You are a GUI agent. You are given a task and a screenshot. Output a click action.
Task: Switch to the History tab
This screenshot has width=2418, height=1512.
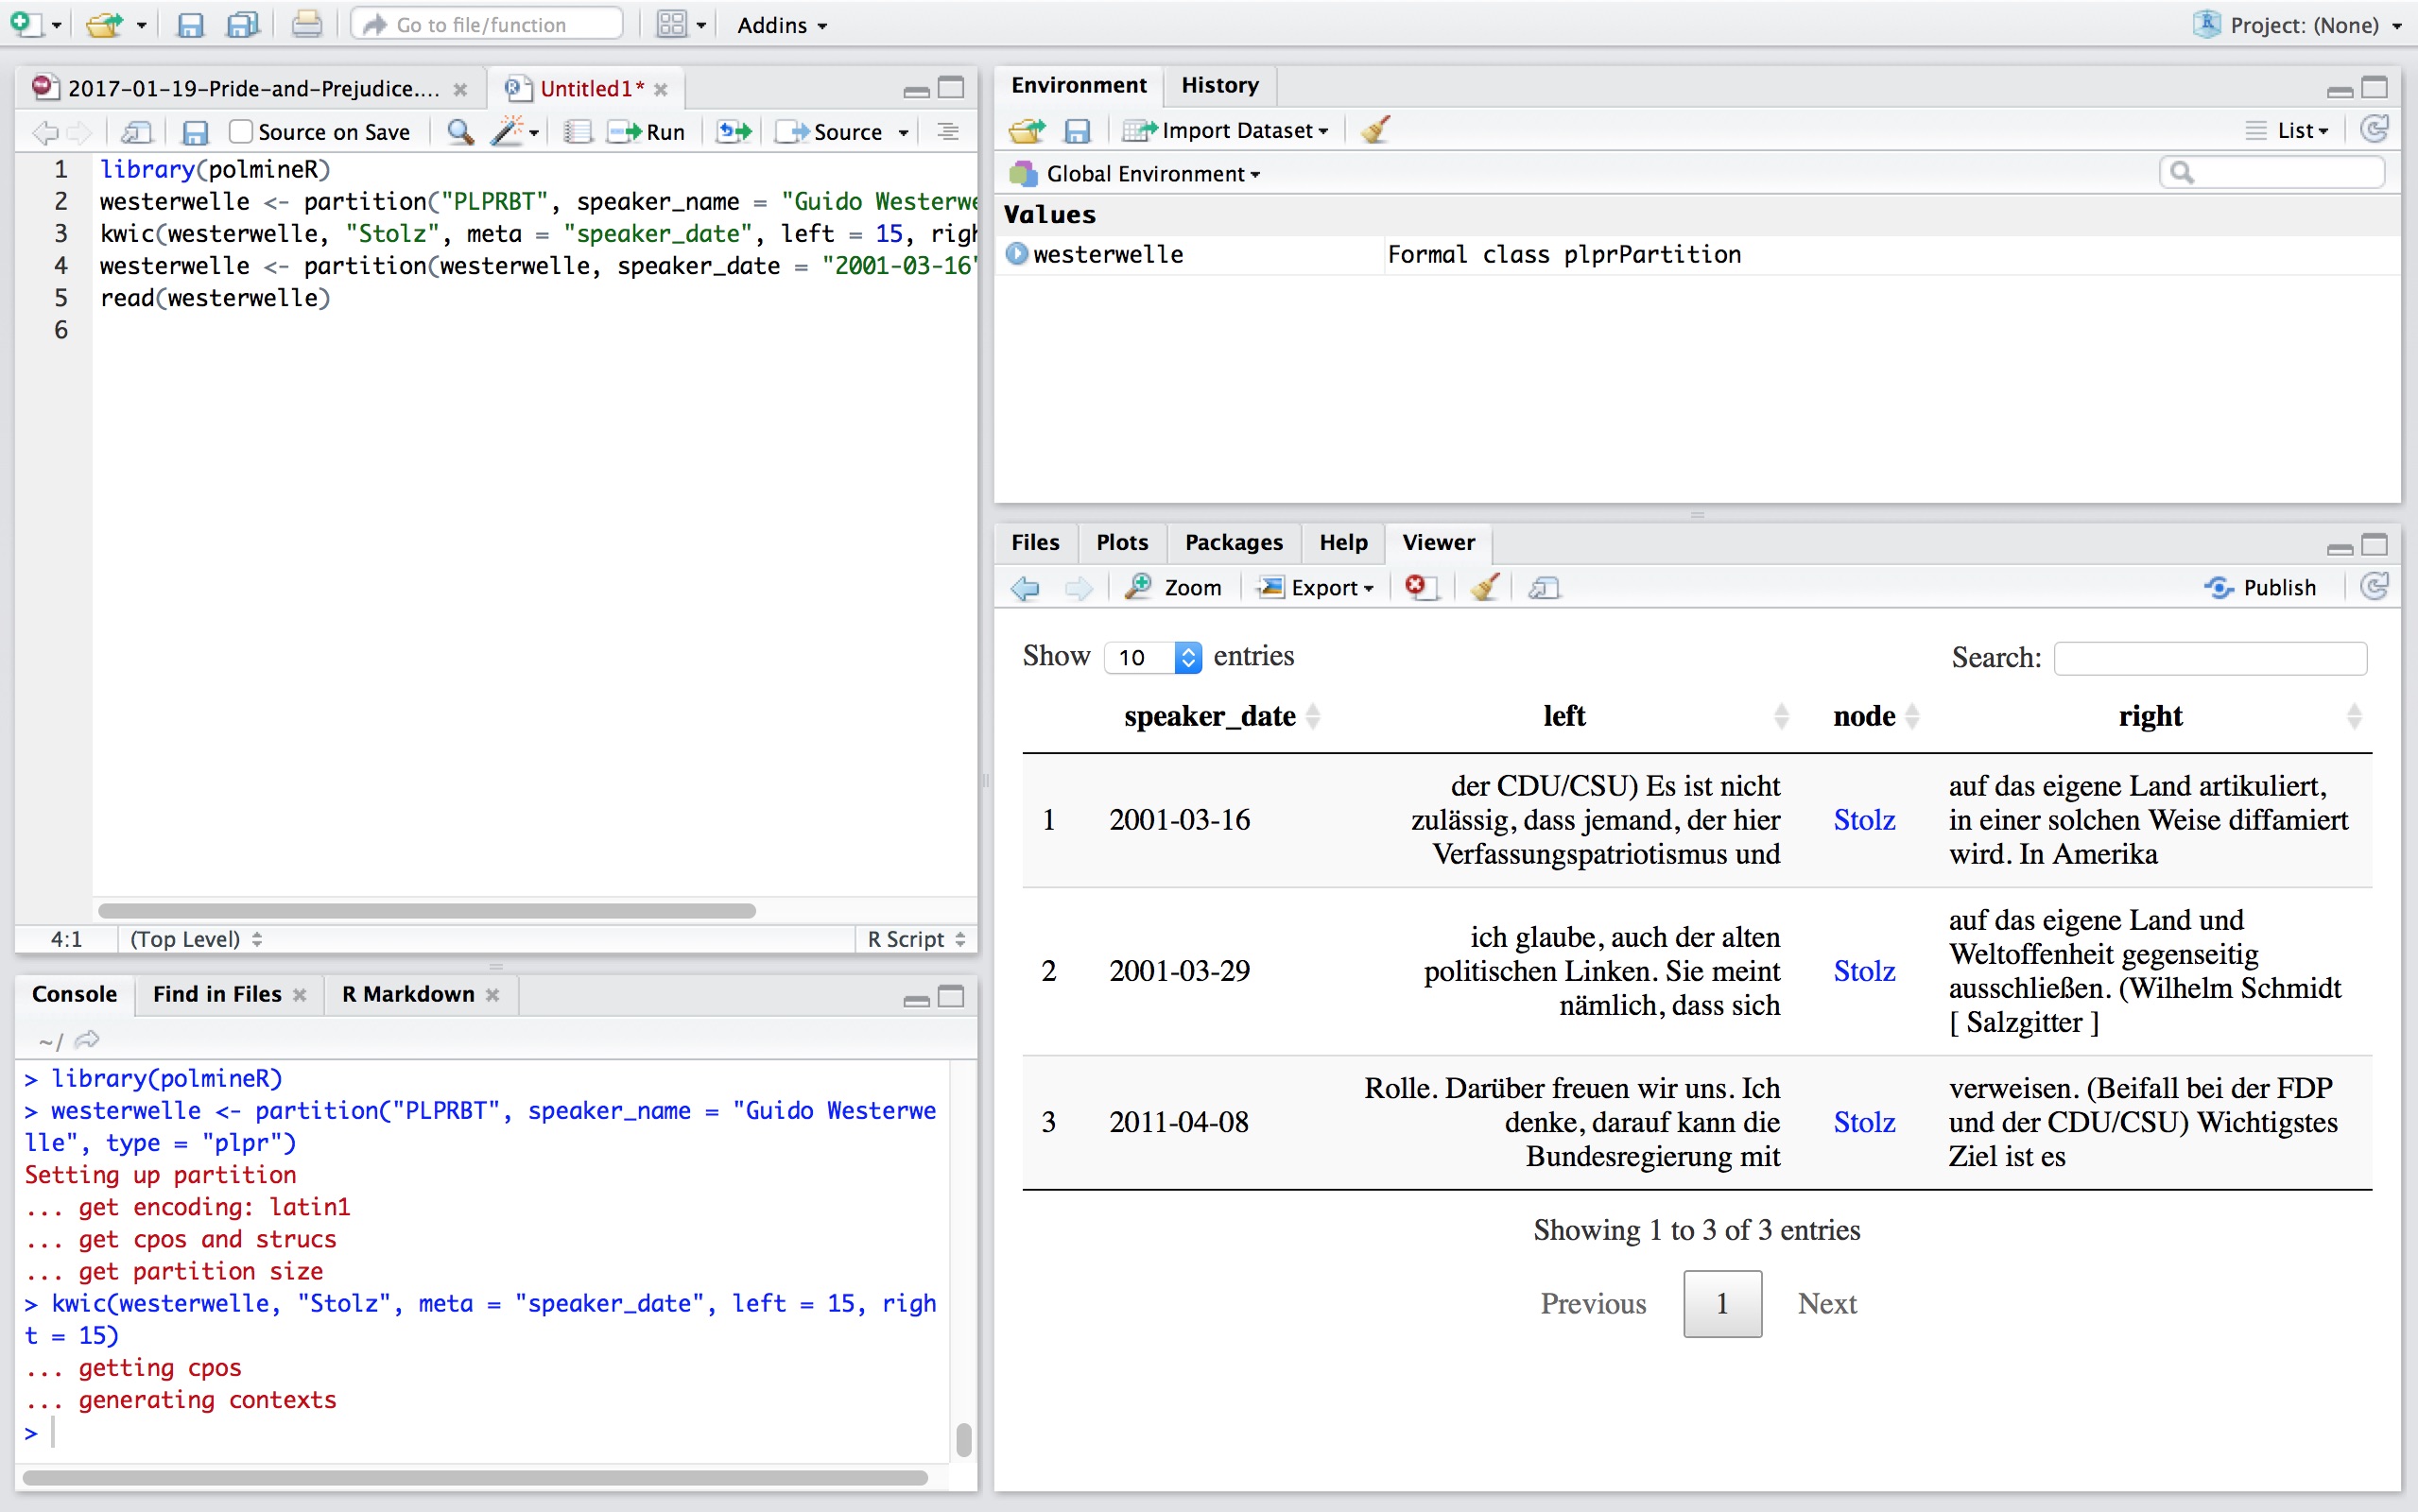[x=1220, y=85]
